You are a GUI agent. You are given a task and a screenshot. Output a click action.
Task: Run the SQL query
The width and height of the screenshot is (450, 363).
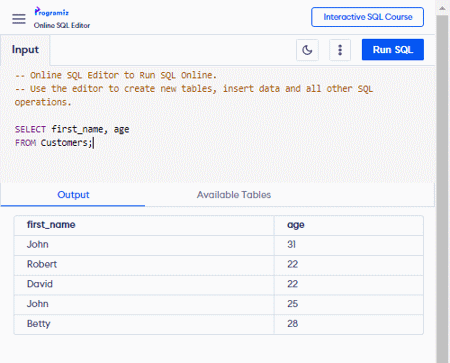tap(393, 50)
